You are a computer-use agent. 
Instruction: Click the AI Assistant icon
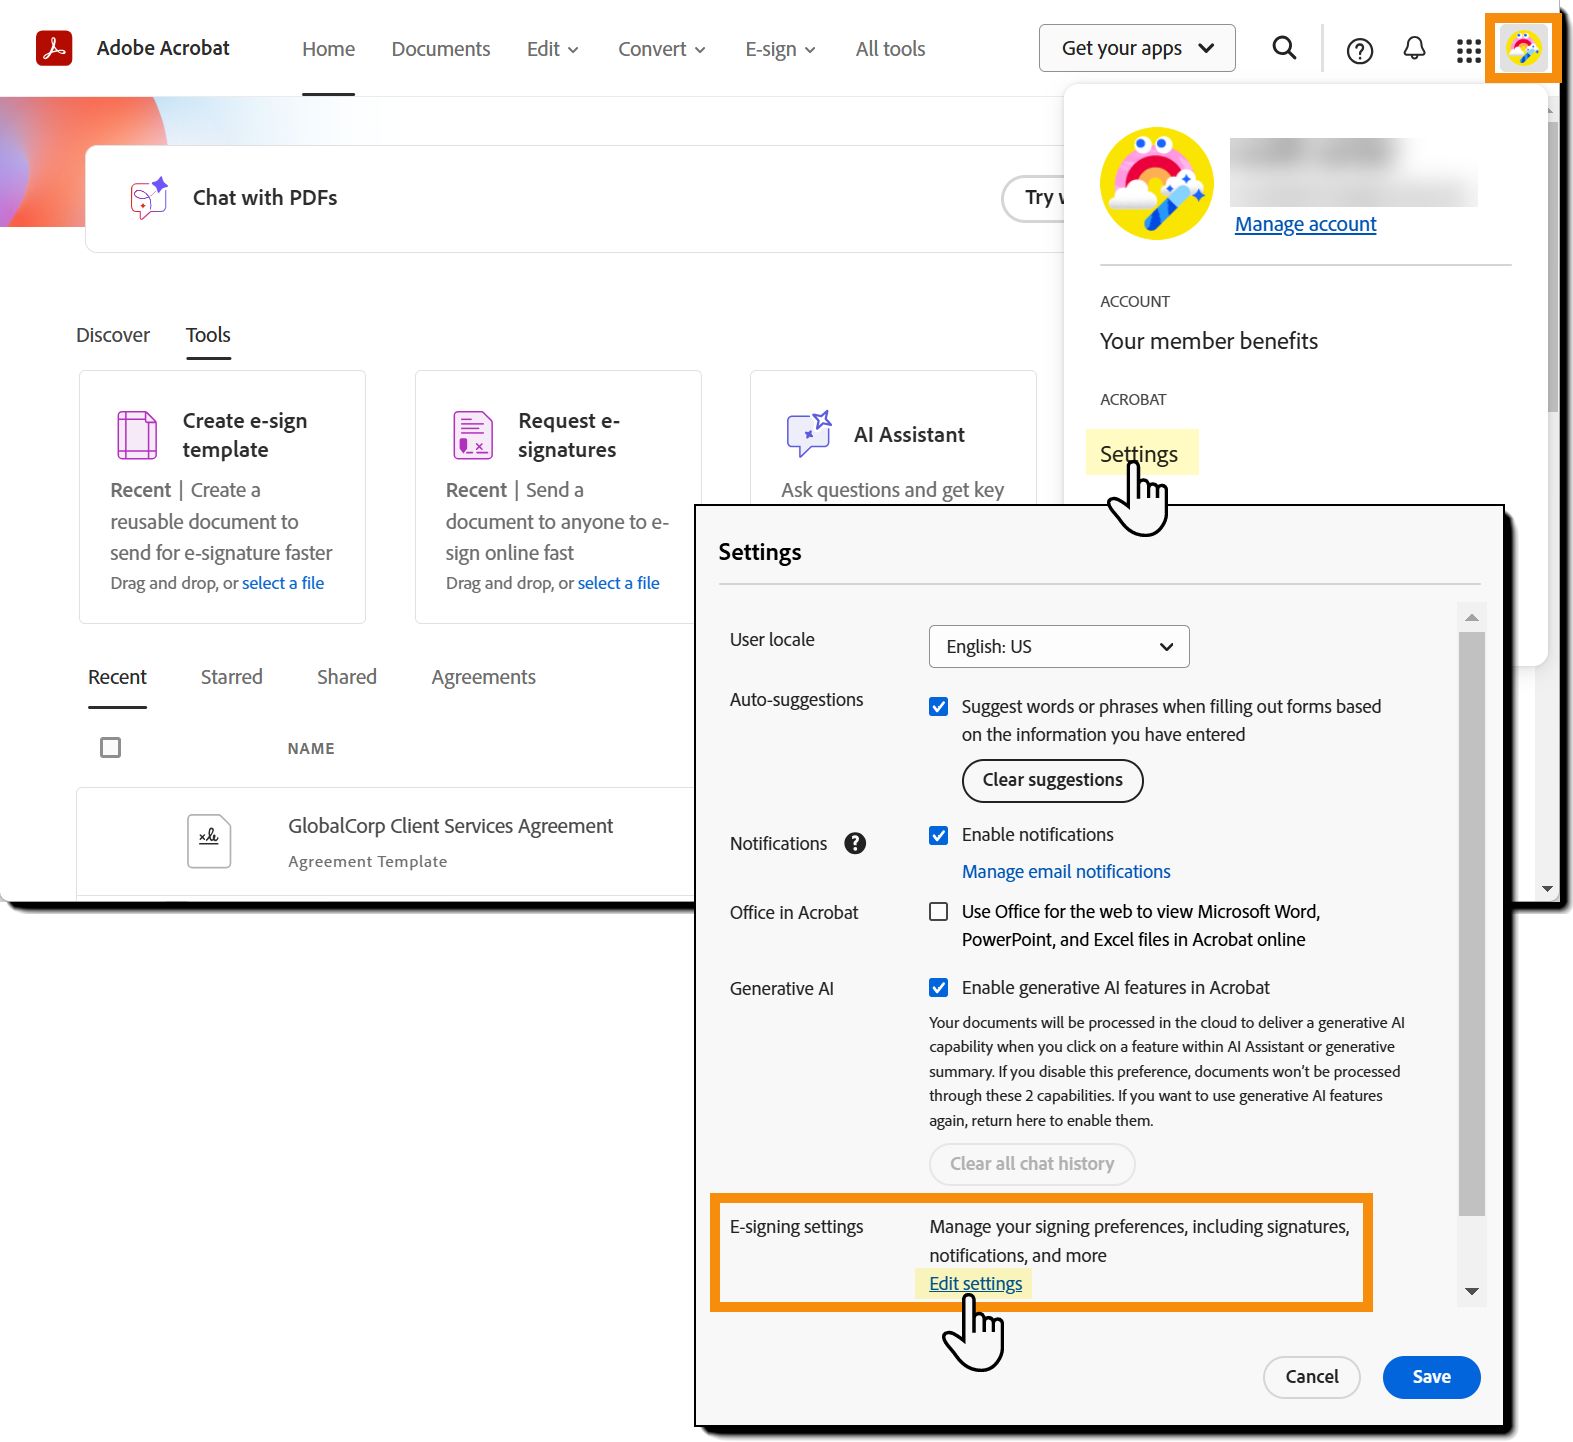point(809,434)
